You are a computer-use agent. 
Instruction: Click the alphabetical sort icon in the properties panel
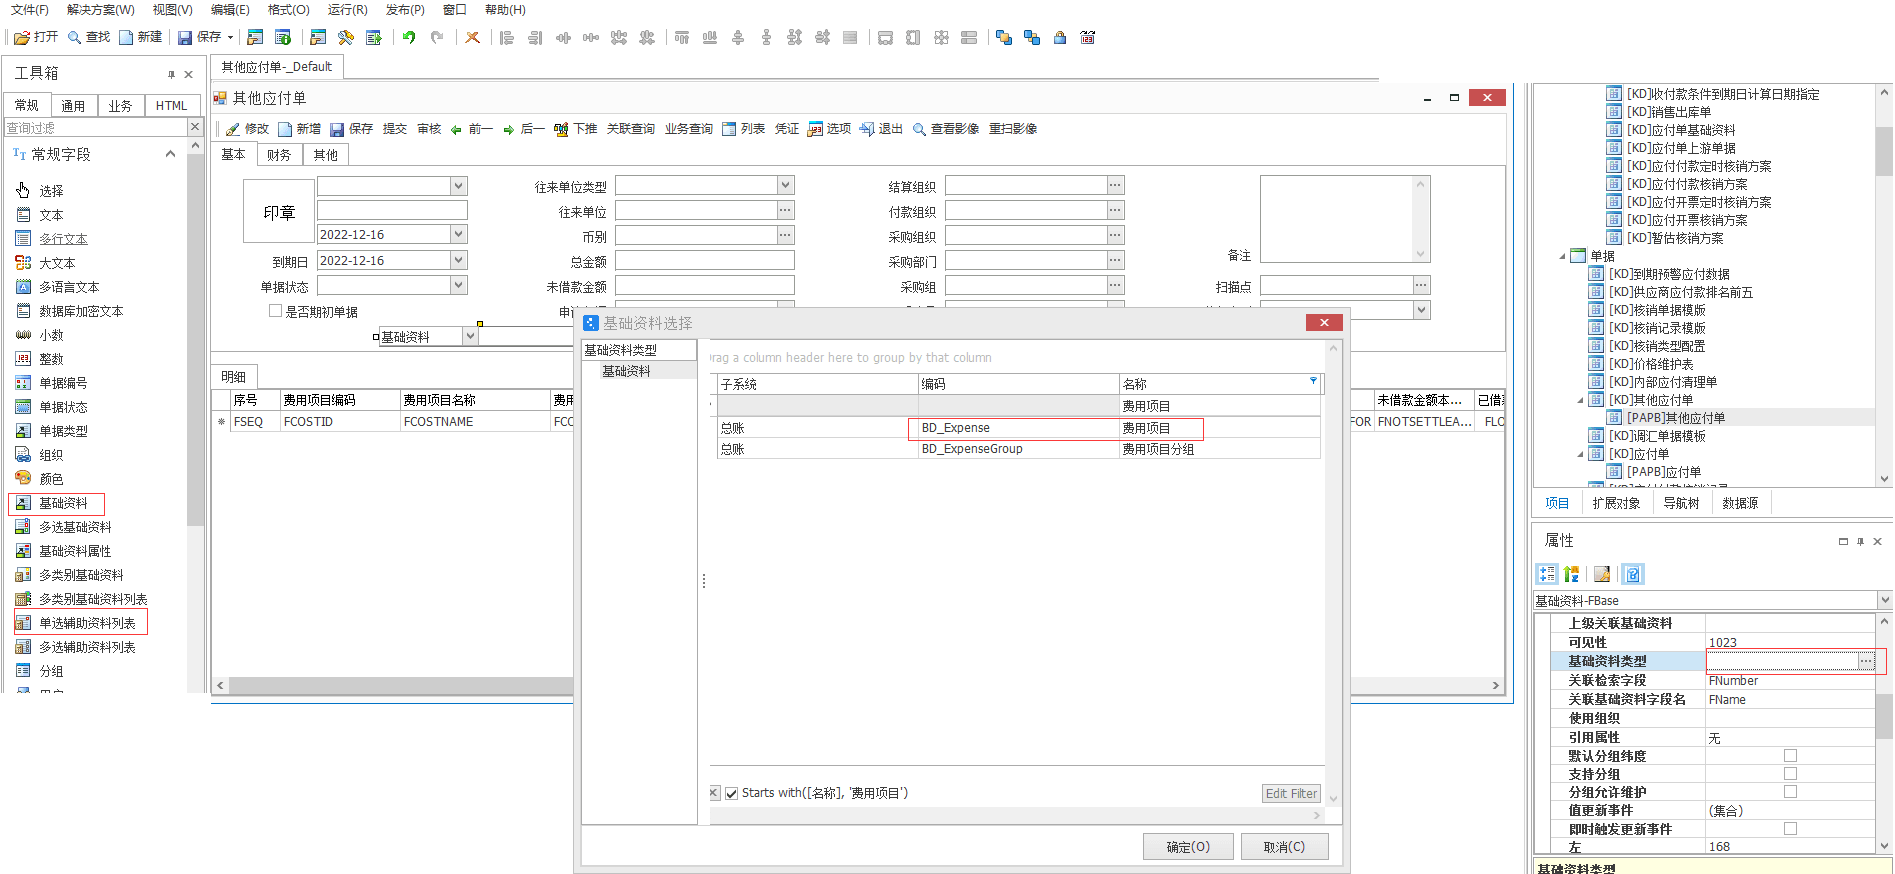(x=1572, y=574)
